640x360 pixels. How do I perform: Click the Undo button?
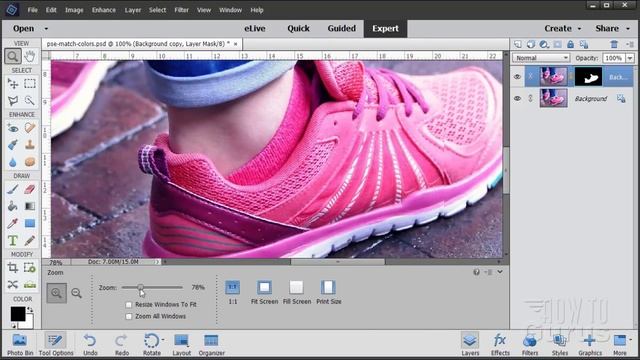click(x=90, y=344)
